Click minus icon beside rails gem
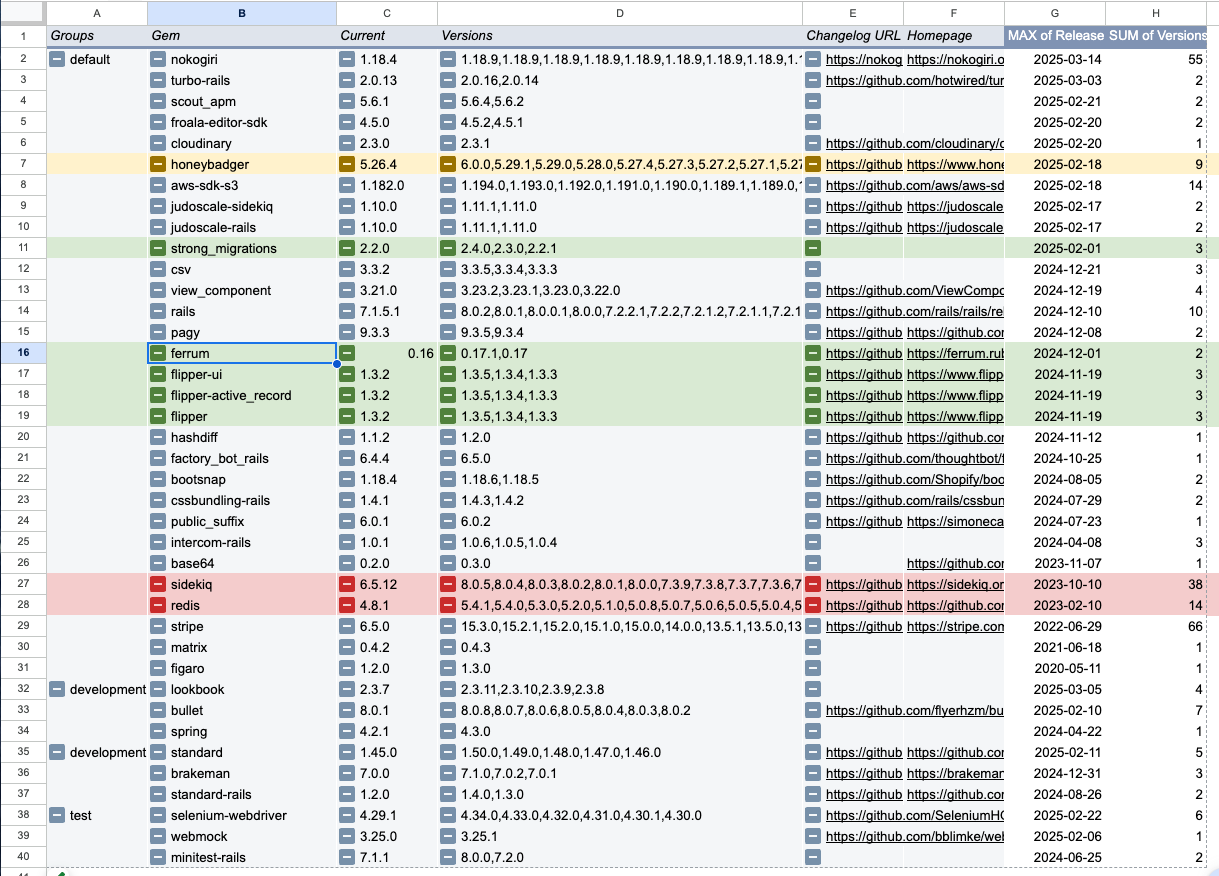 pos(158,312)
